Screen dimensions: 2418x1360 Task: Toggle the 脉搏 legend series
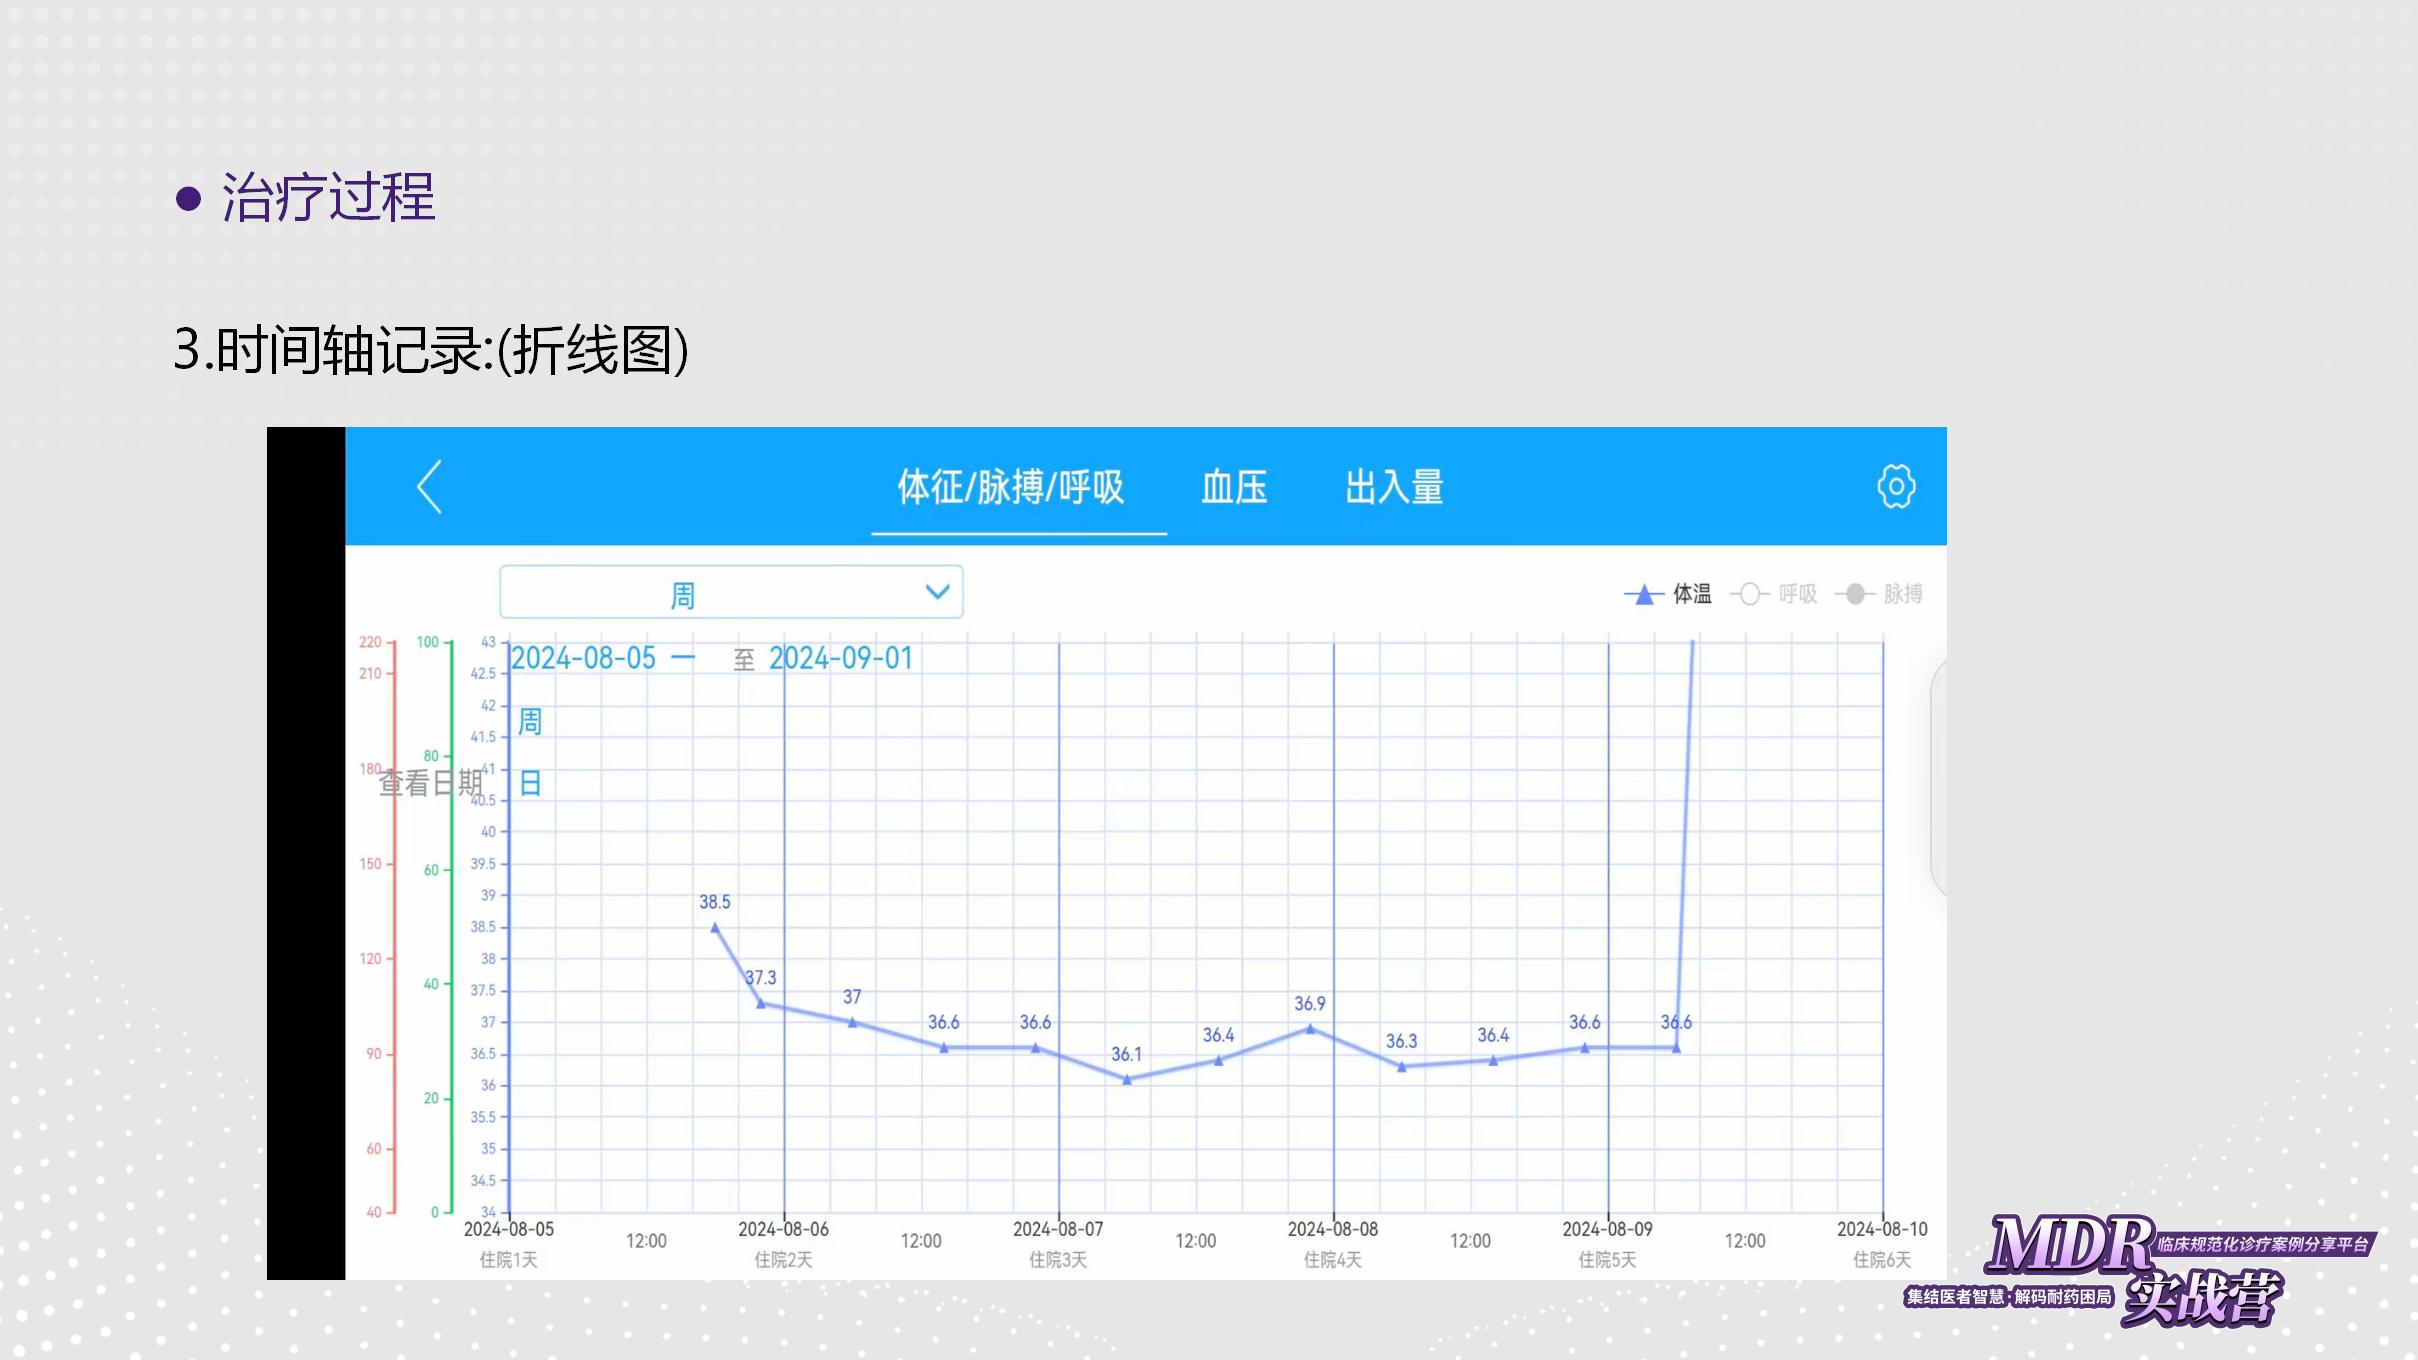tap(1880, 594)
